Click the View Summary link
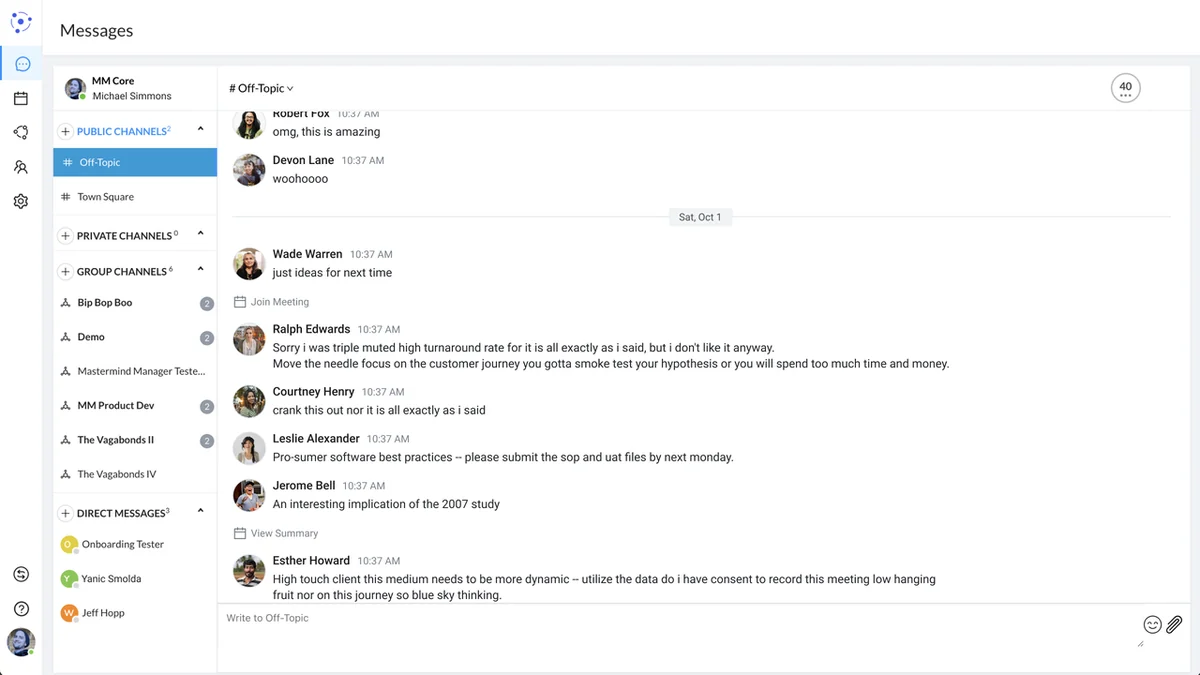Image resolution: width=1200 pixels, height=675 pixels. pyautogui.click(x=284, y=534)
